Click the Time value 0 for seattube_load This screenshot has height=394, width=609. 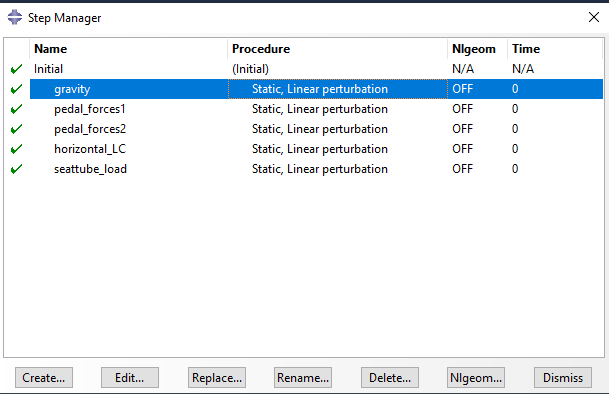pos(515,169)
